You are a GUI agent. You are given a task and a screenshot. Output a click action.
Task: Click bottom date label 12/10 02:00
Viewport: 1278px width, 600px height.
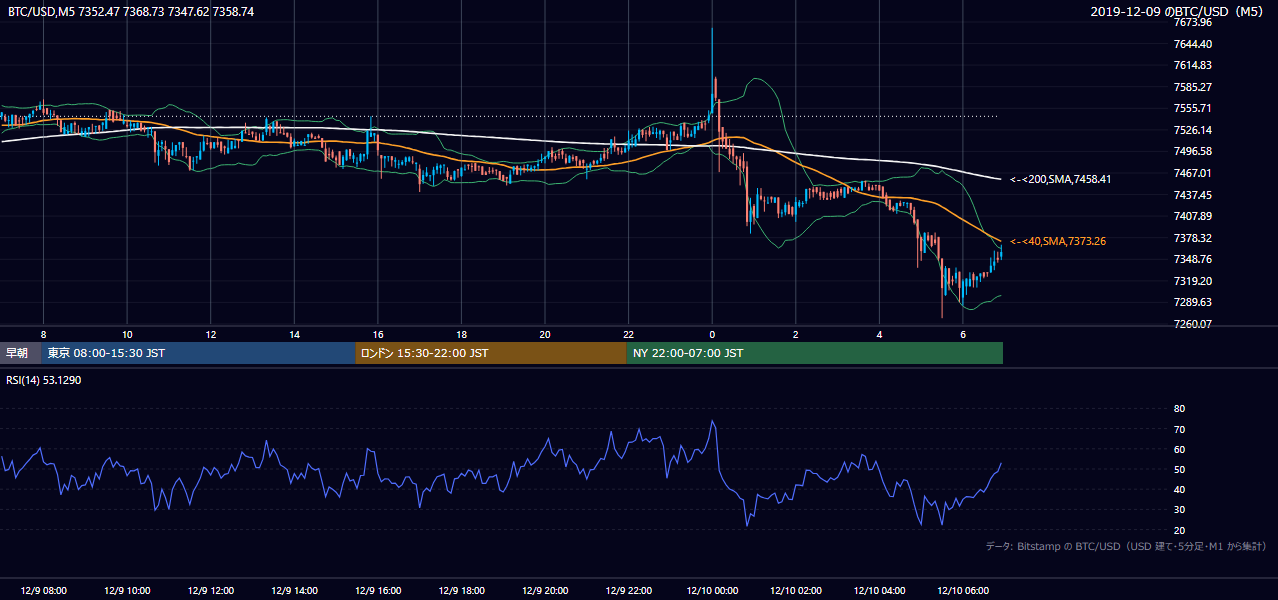795,591
